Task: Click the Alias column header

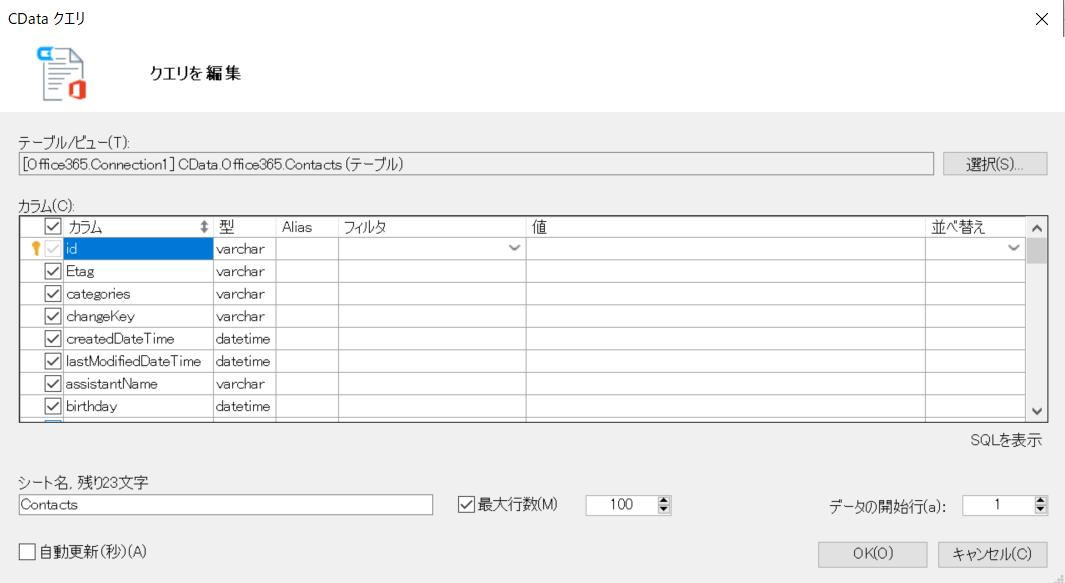Action: pyautogui.click(x=307, y=227)
